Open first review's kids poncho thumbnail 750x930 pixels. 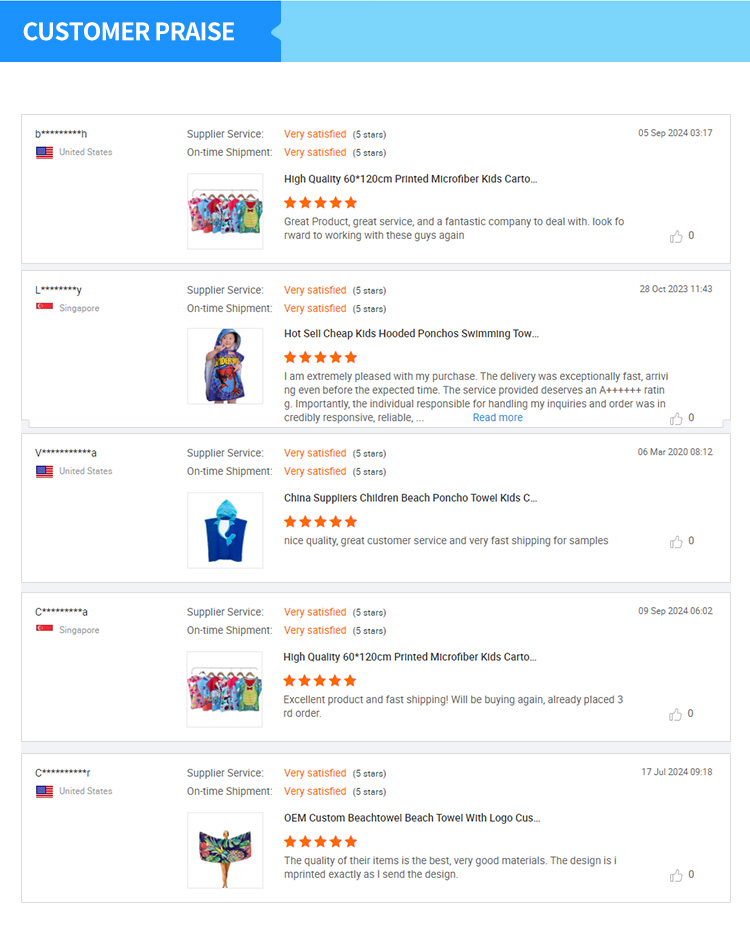pos(225,211)
